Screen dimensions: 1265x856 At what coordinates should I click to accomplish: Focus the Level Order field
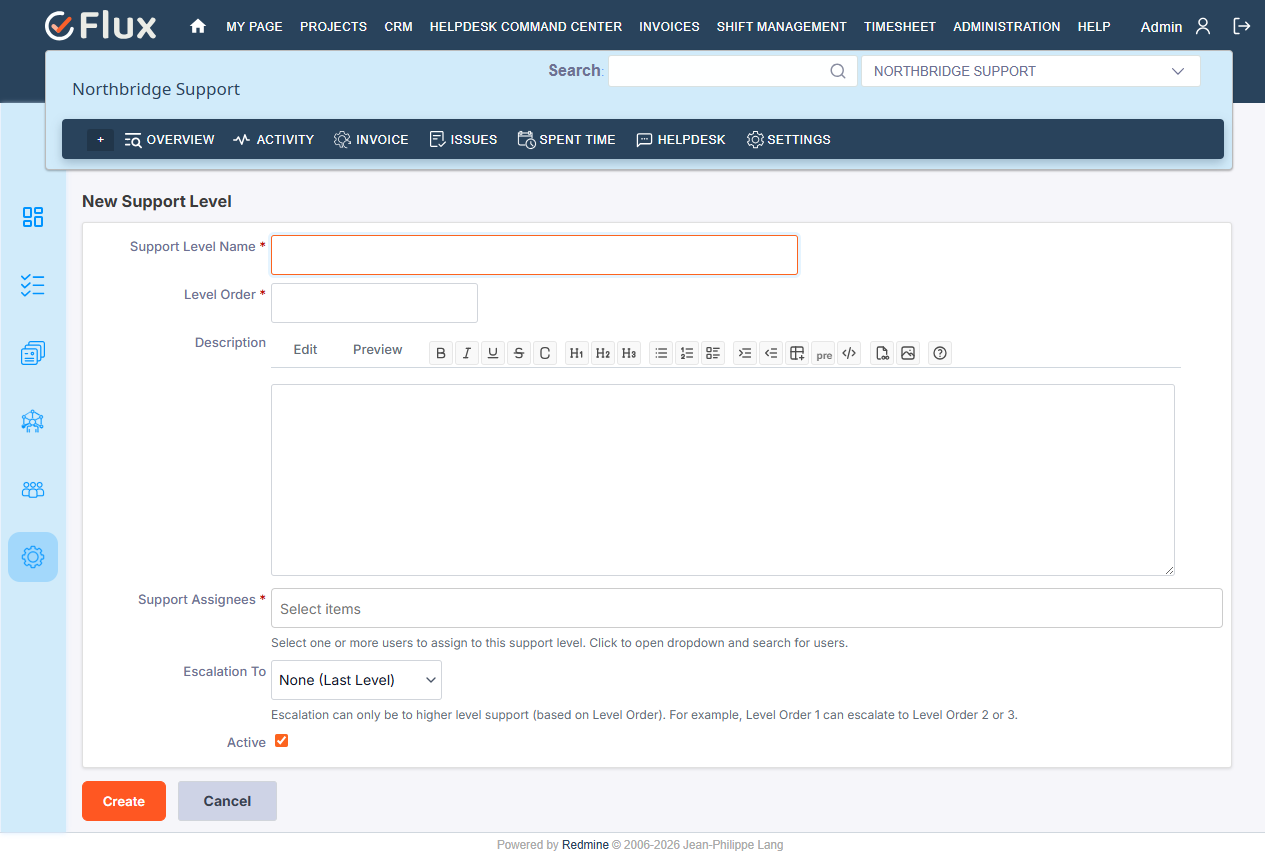point(374,303)
